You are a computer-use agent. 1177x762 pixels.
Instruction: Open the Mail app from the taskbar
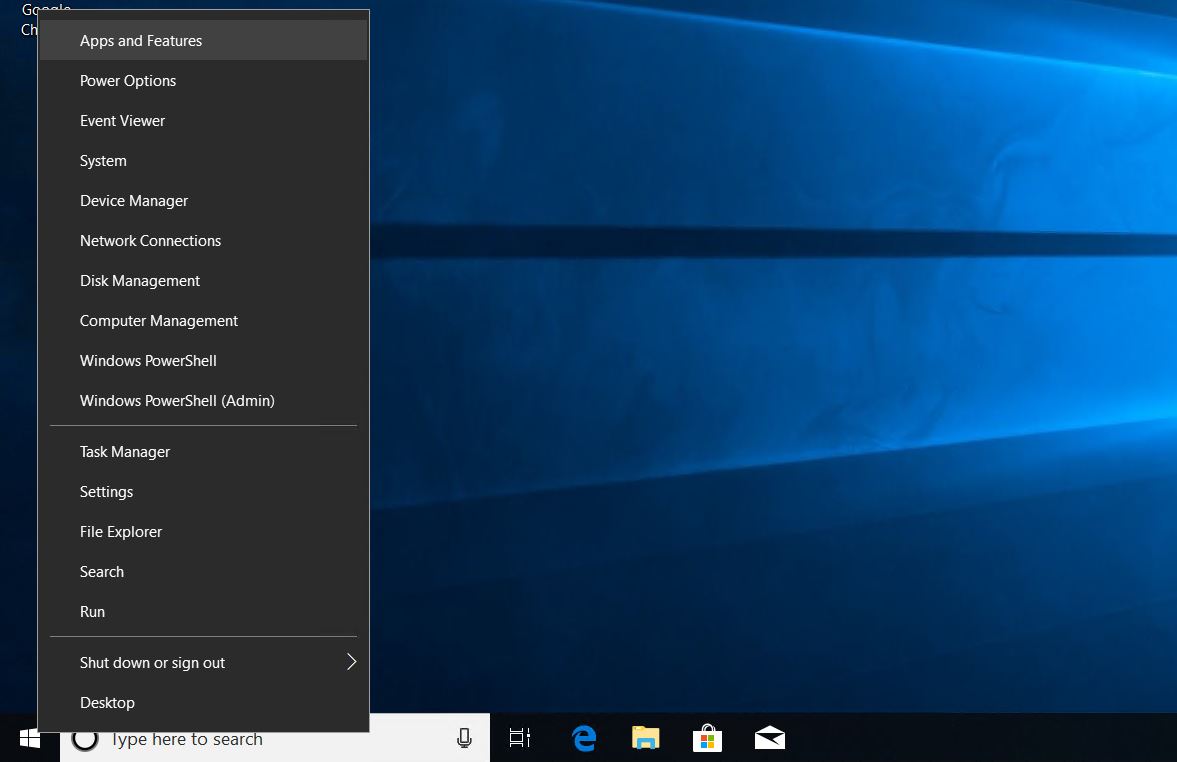[x=769, y=738]
